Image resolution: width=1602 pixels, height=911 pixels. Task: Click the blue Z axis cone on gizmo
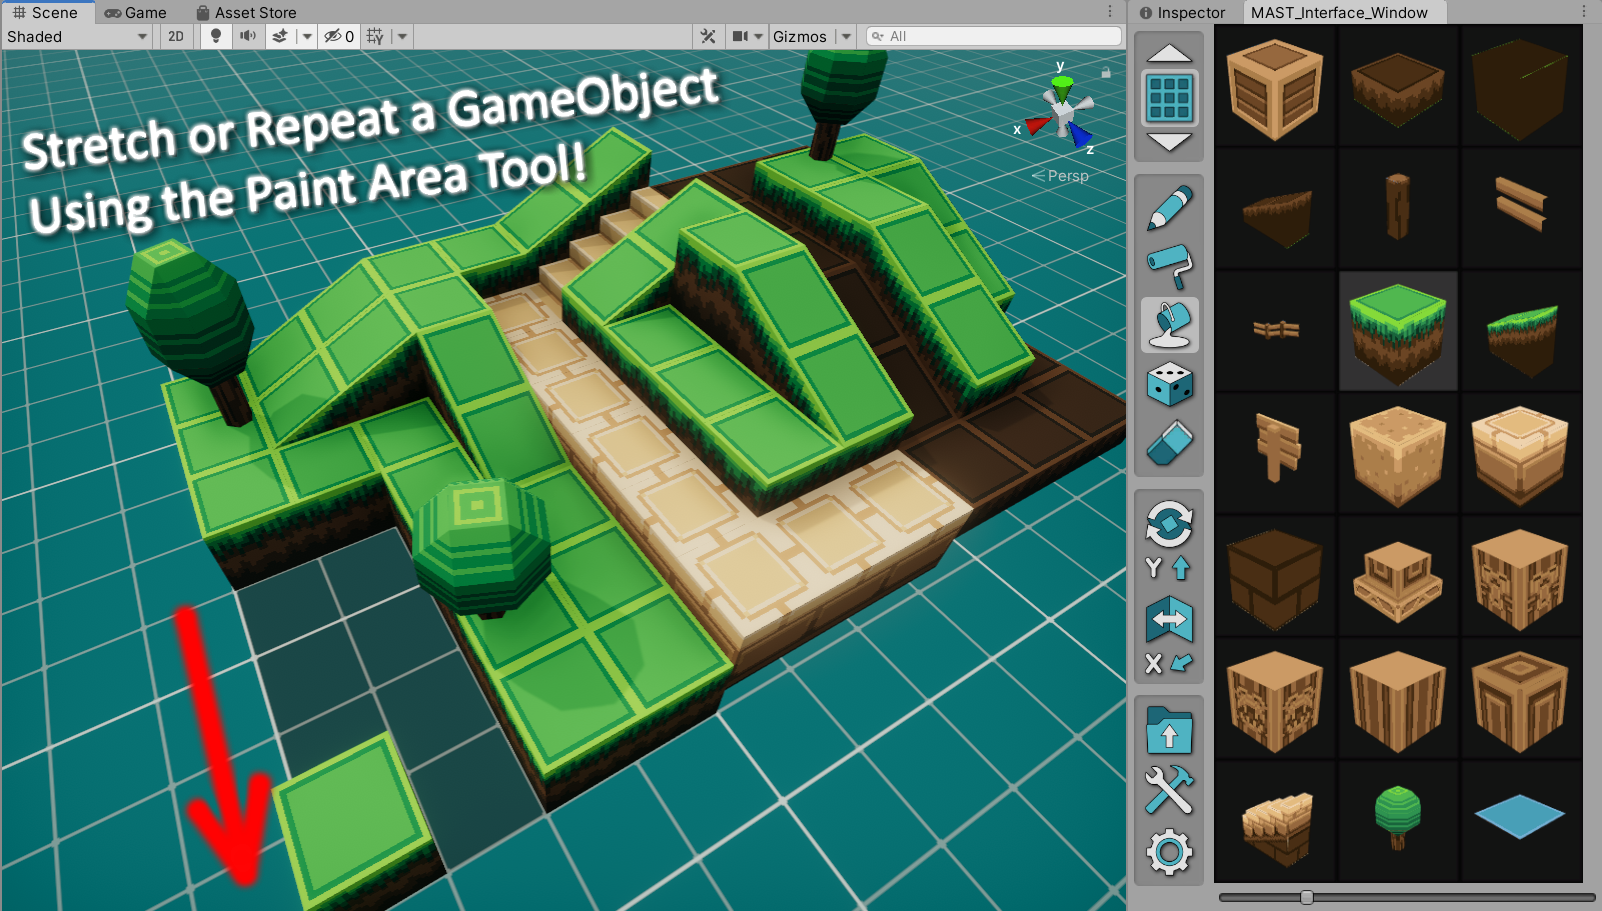(x=1081, y=135)
